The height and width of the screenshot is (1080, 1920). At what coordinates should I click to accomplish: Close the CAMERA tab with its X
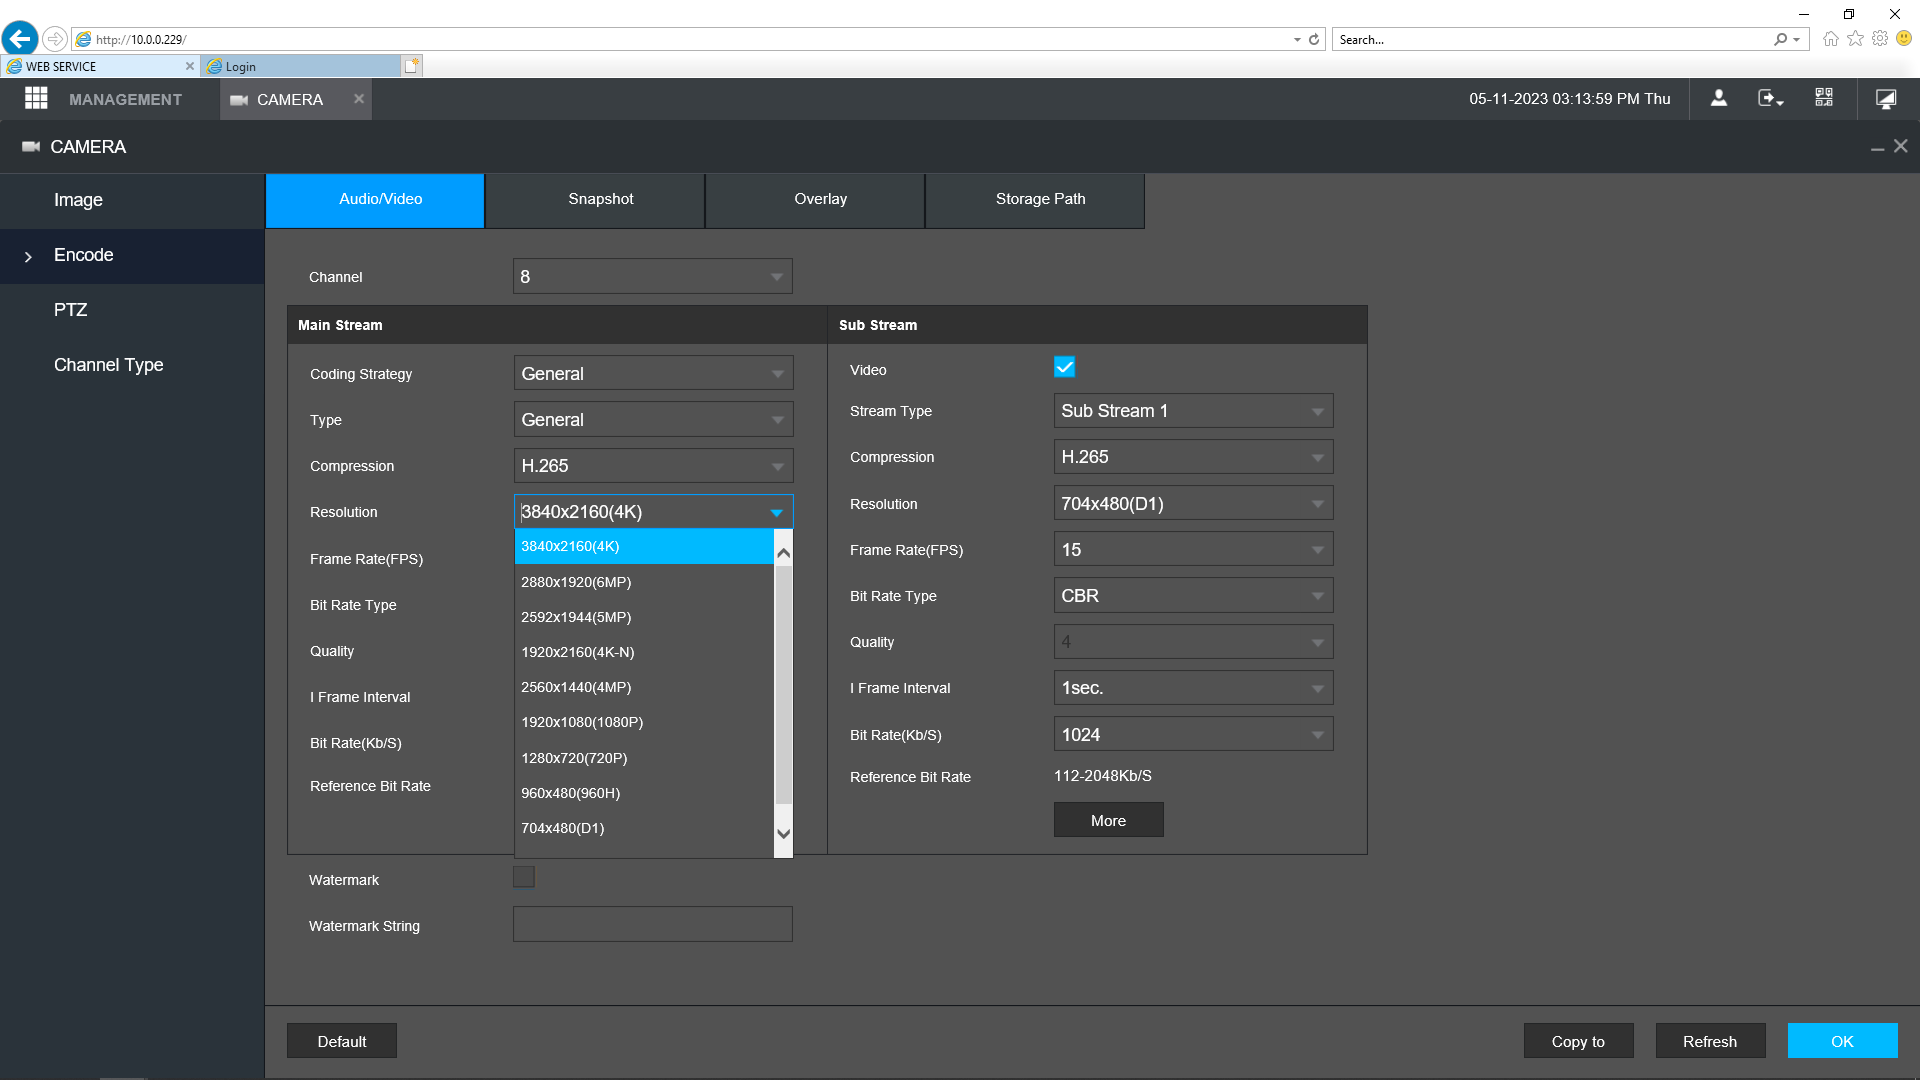click(359, 98)
